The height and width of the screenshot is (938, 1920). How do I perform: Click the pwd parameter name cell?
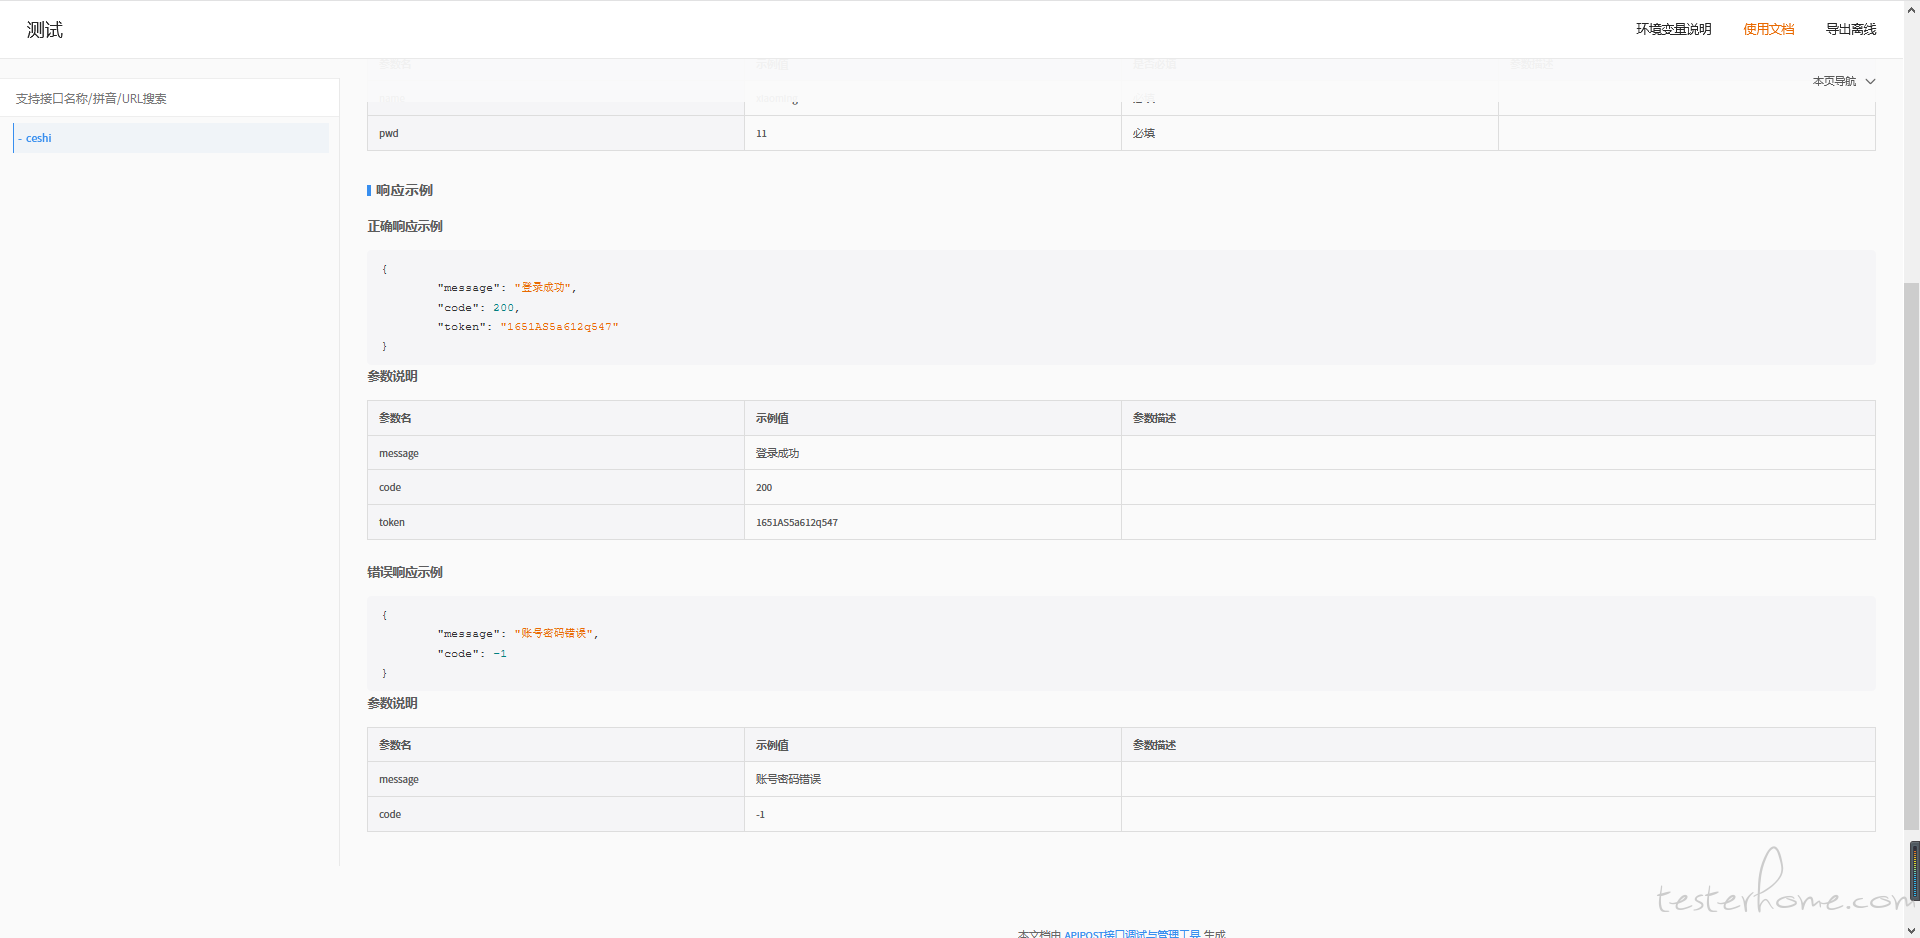click(x=556, y=133)
